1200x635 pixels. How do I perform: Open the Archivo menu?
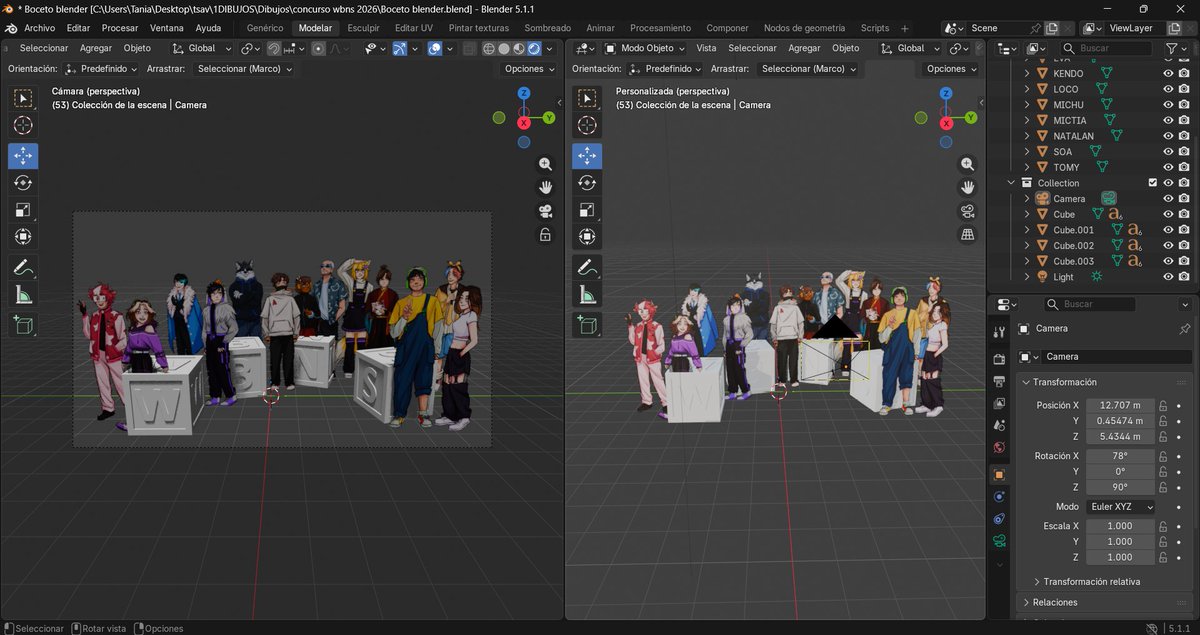pyautogui.click(x=39, y=28)
